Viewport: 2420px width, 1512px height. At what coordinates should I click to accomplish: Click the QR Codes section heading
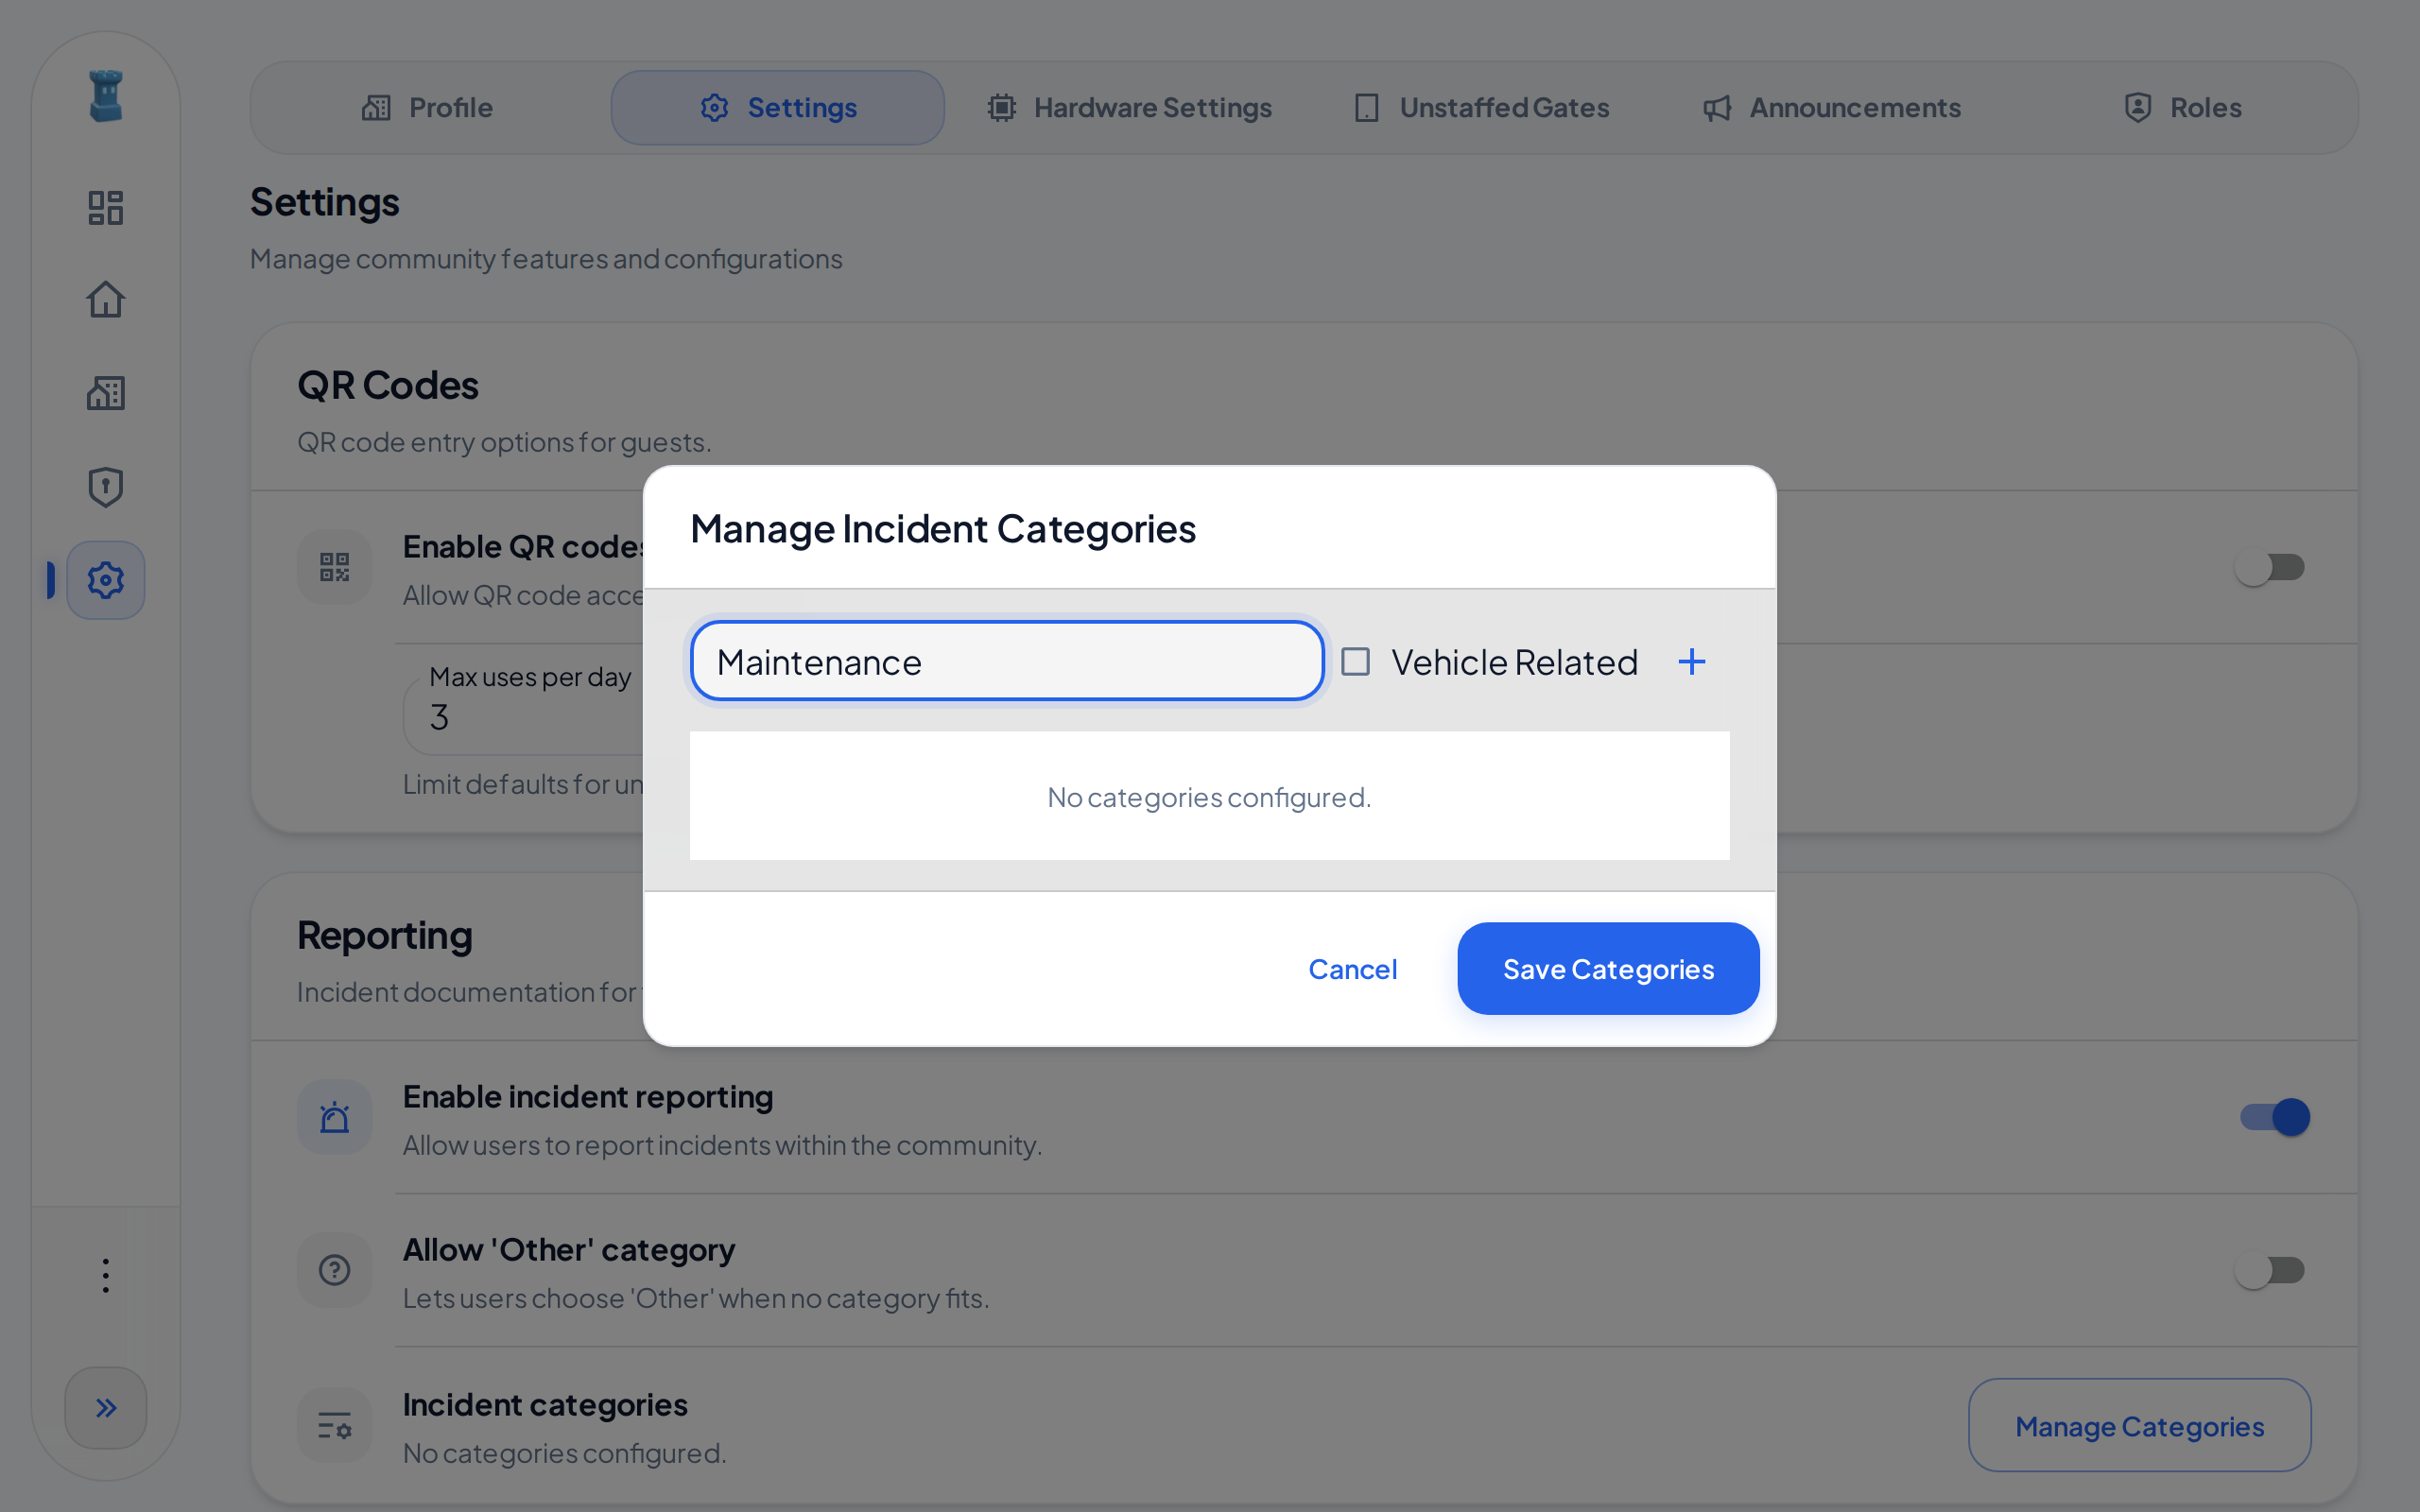pyautogui.click(x=388, y=386)
